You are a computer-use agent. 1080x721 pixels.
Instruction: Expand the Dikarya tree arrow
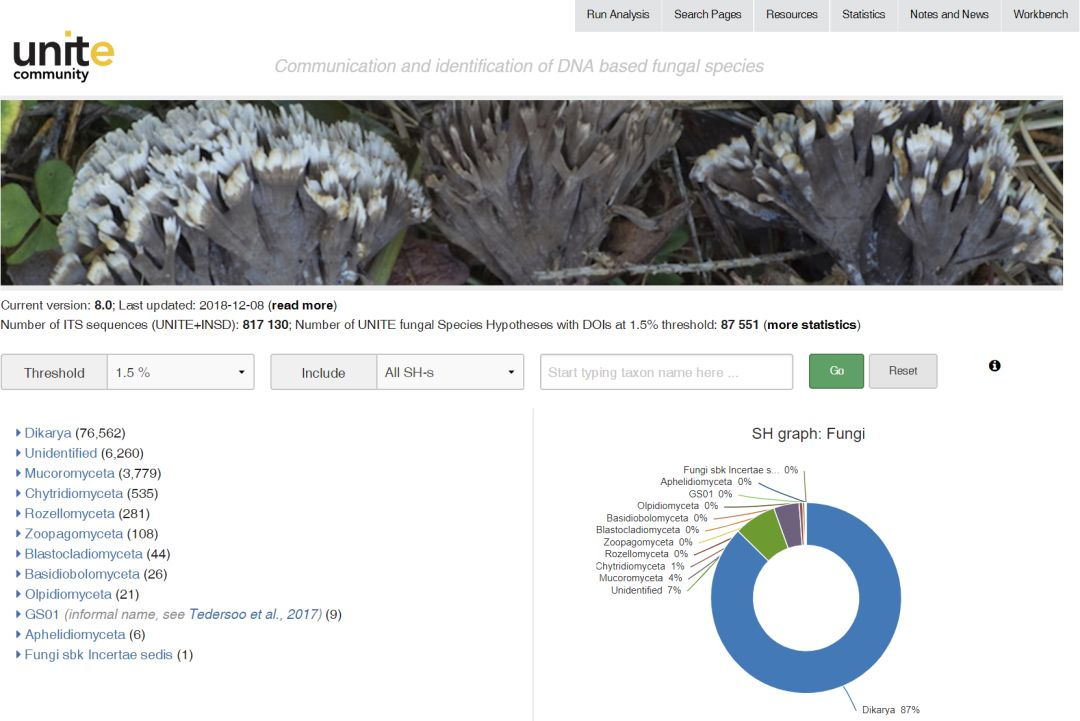pos(18,432)
